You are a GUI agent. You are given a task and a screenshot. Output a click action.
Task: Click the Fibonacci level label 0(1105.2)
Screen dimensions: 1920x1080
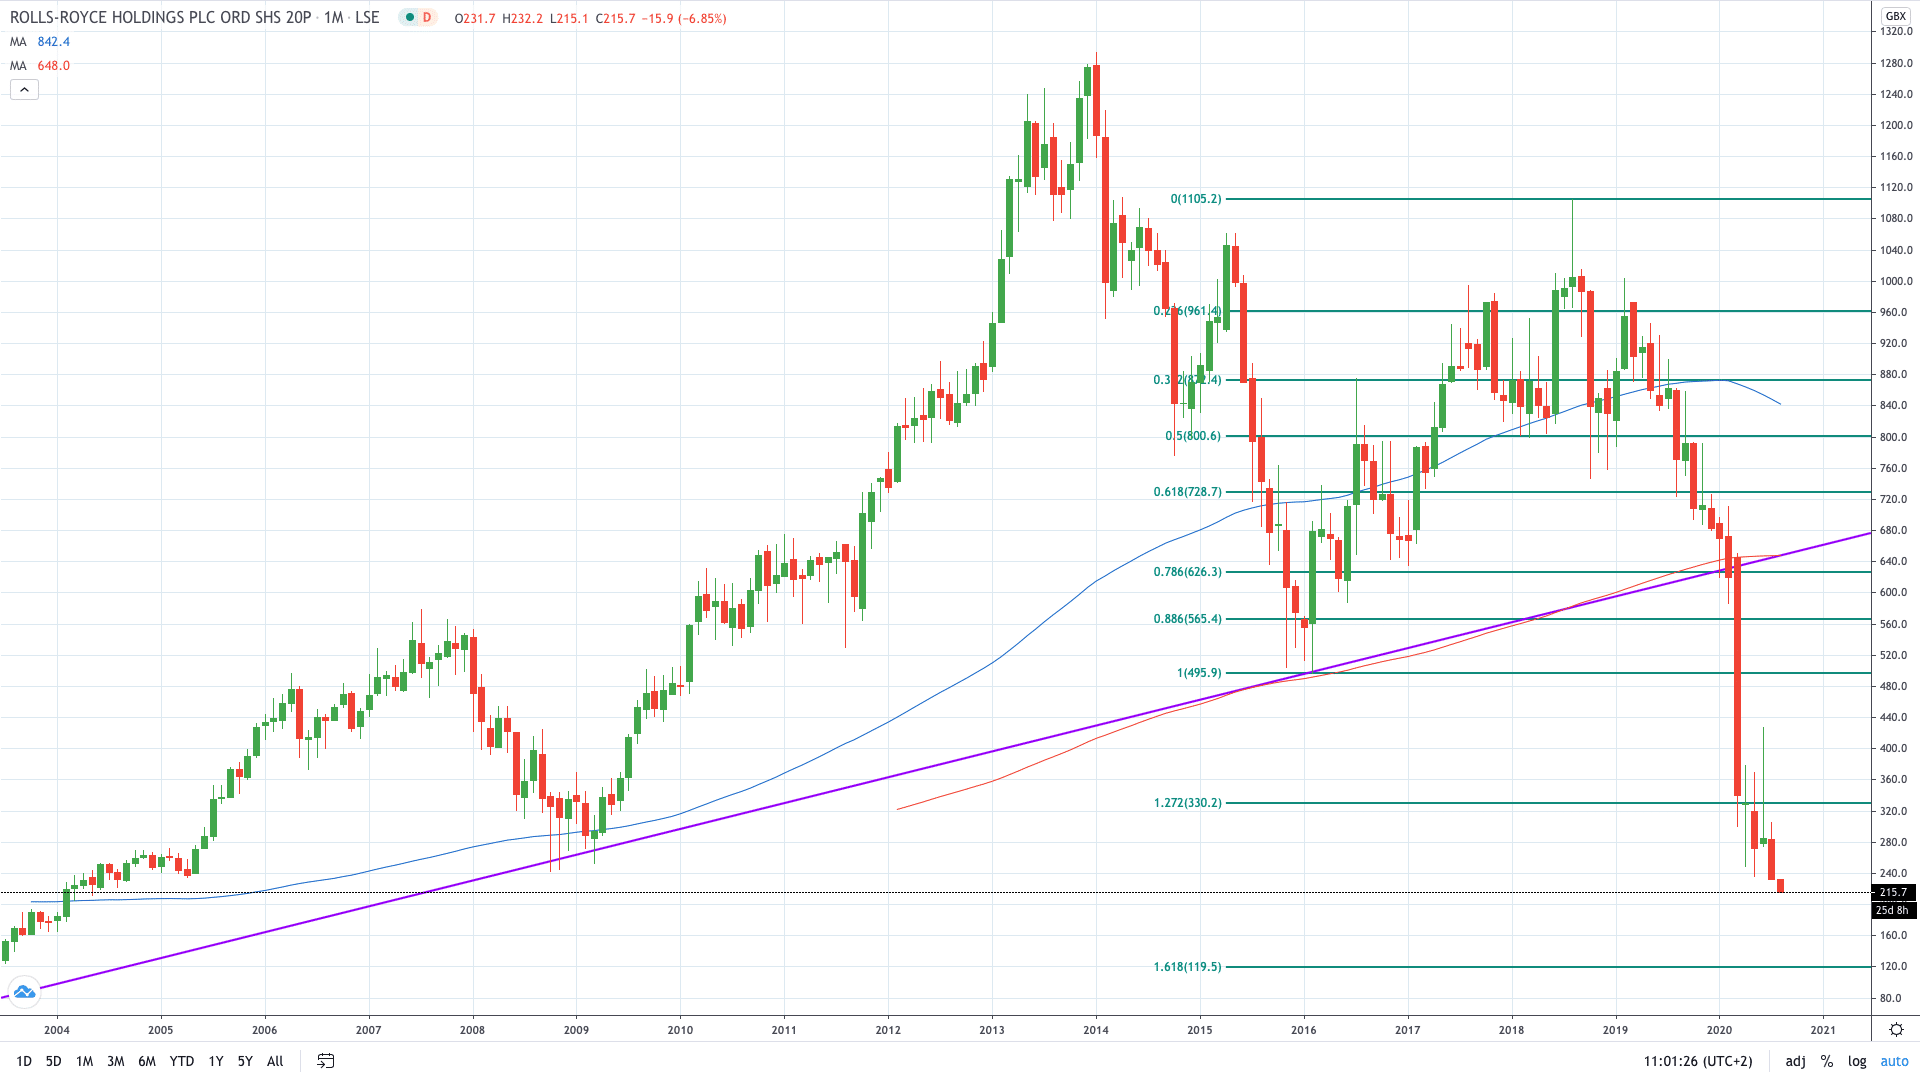click(1196, 199)
